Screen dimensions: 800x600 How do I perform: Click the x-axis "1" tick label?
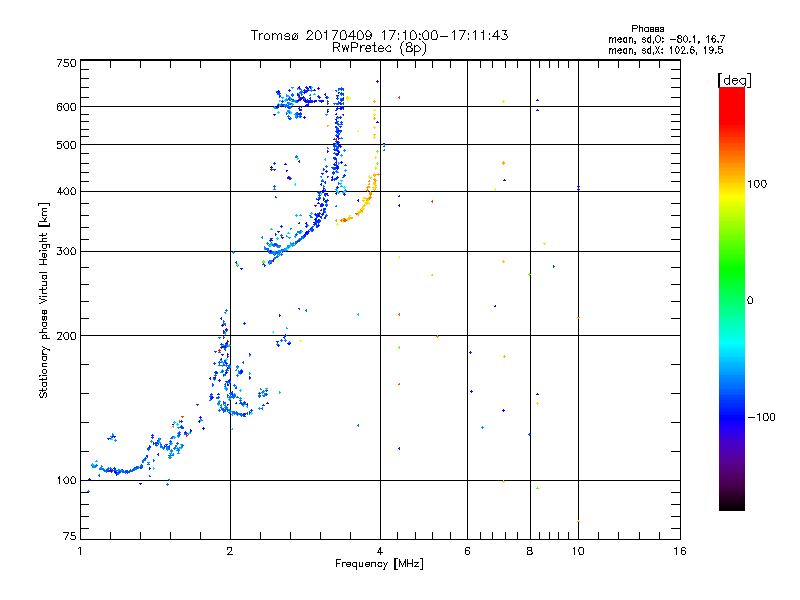pyautogui.click(x=80, y=551)
